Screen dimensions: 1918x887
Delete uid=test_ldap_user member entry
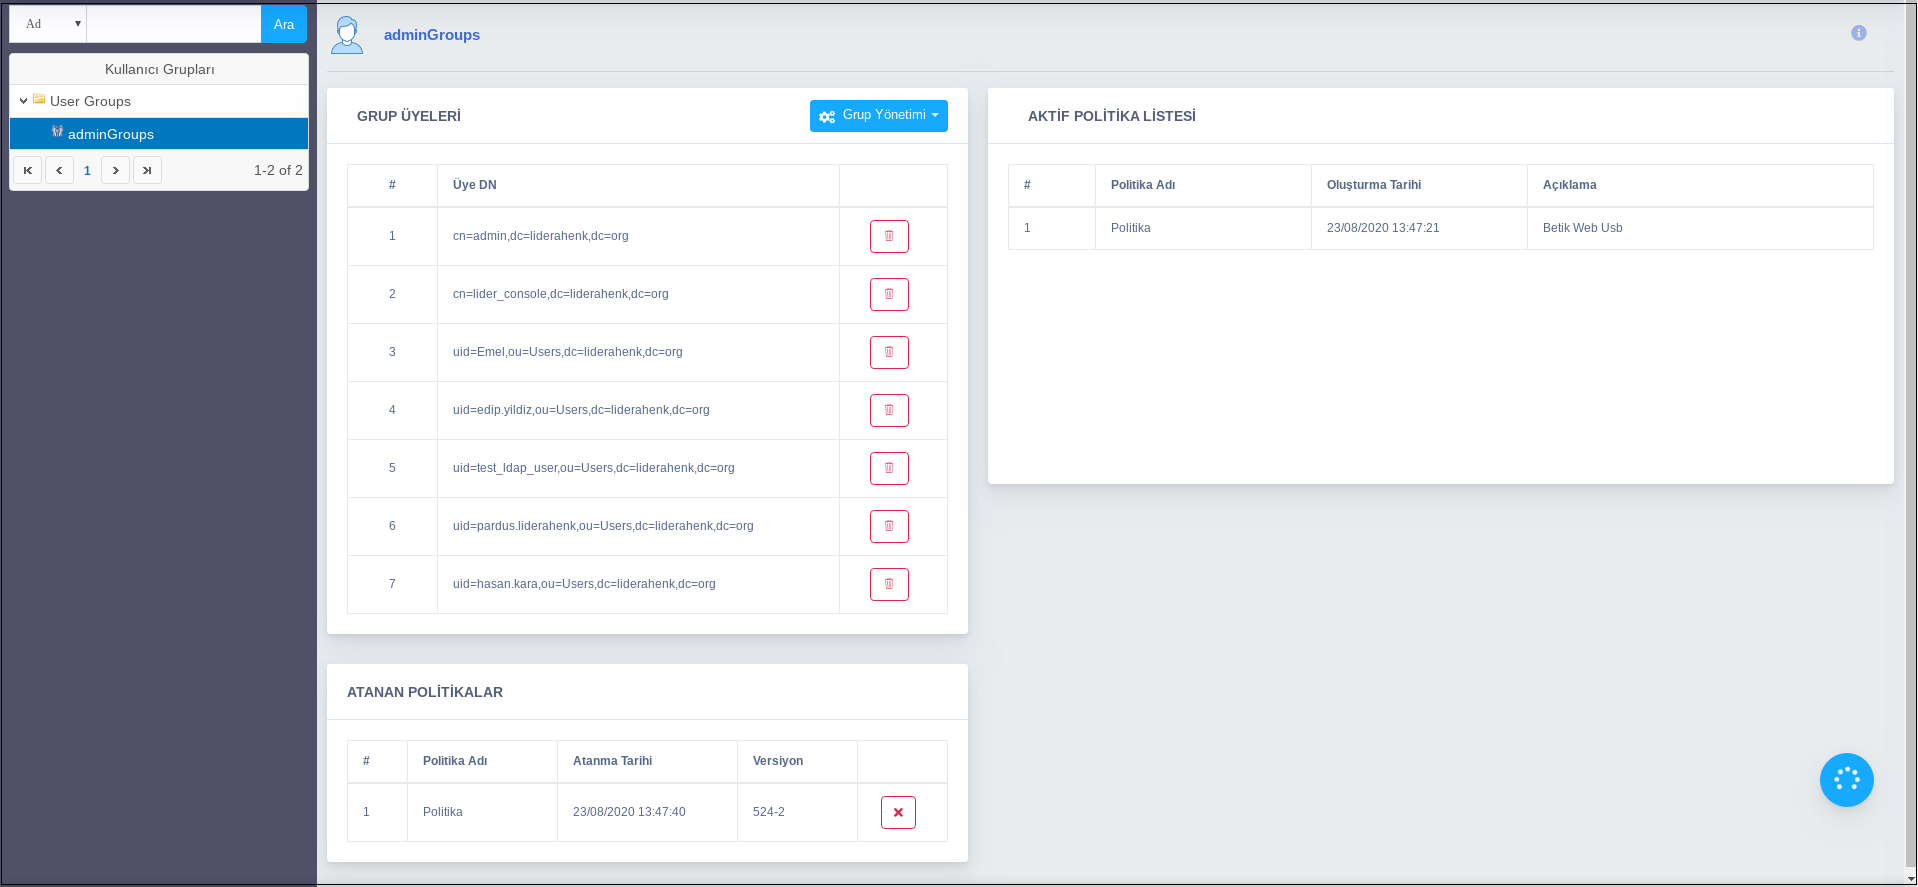click(x=888, y=469)
